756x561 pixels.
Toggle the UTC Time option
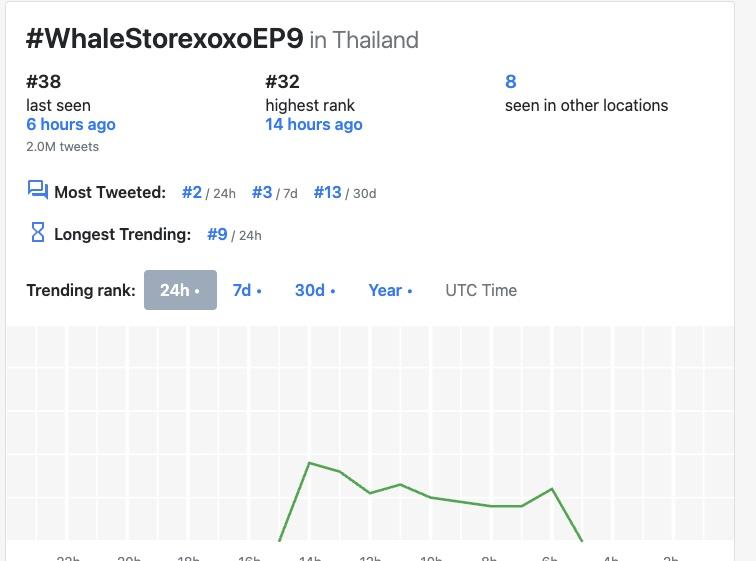481,290
